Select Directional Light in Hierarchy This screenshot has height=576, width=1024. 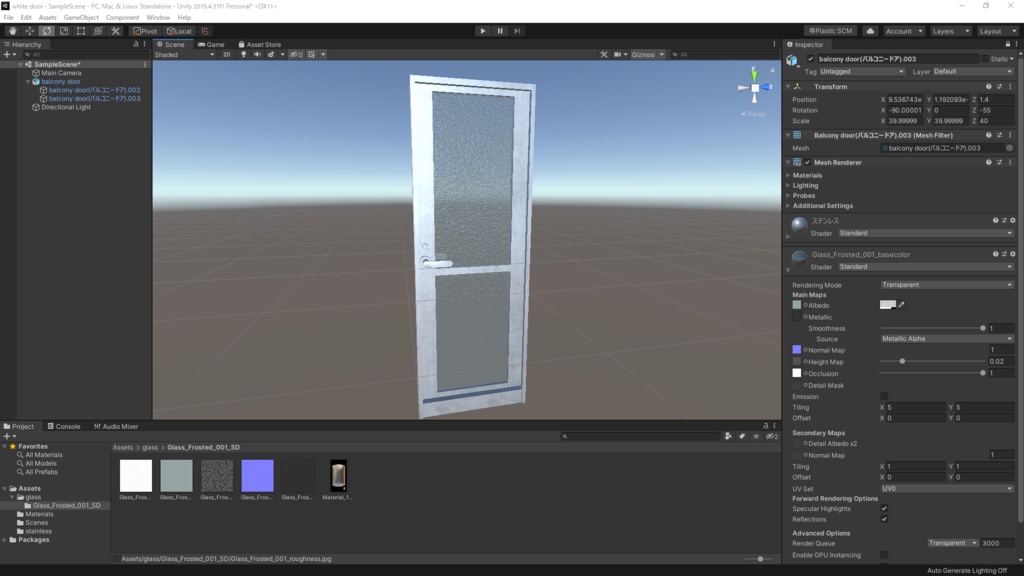coord(66,107)
